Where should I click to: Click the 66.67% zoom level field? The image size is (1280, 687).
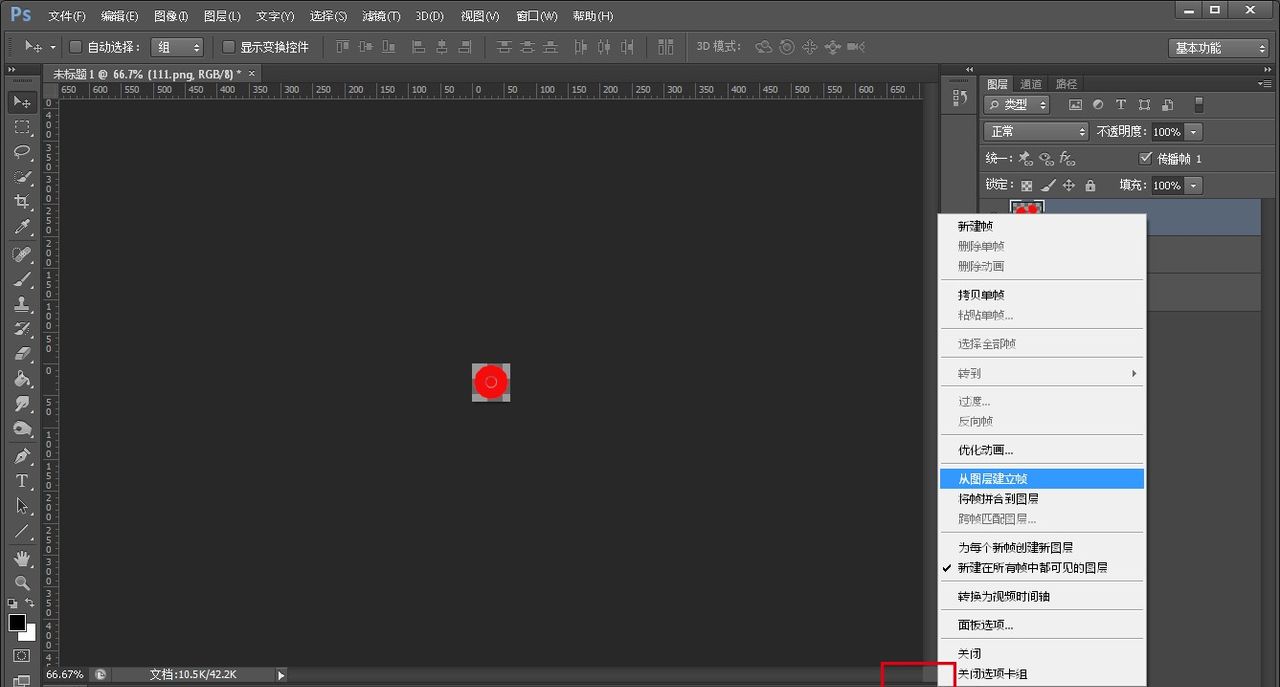66,675
